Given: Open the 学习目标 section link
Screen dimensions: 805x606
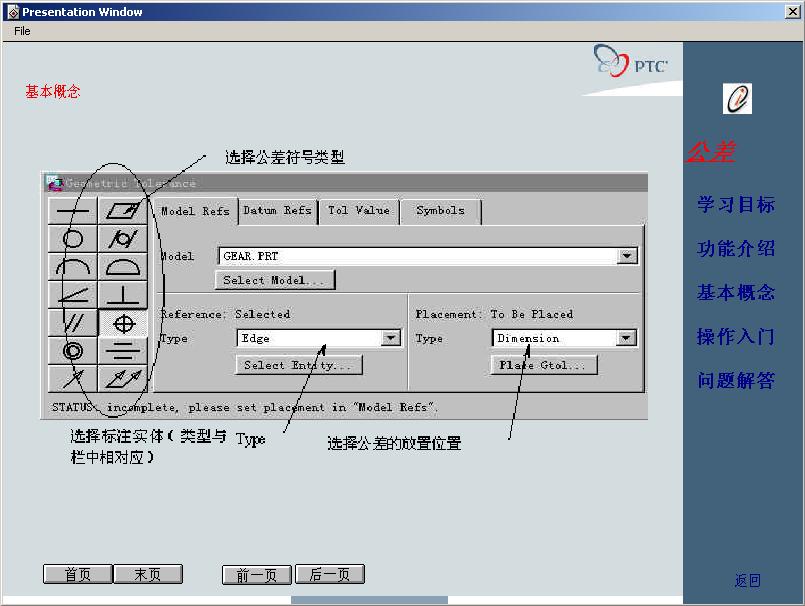Looking at the screenshot, I should point(736,205).
